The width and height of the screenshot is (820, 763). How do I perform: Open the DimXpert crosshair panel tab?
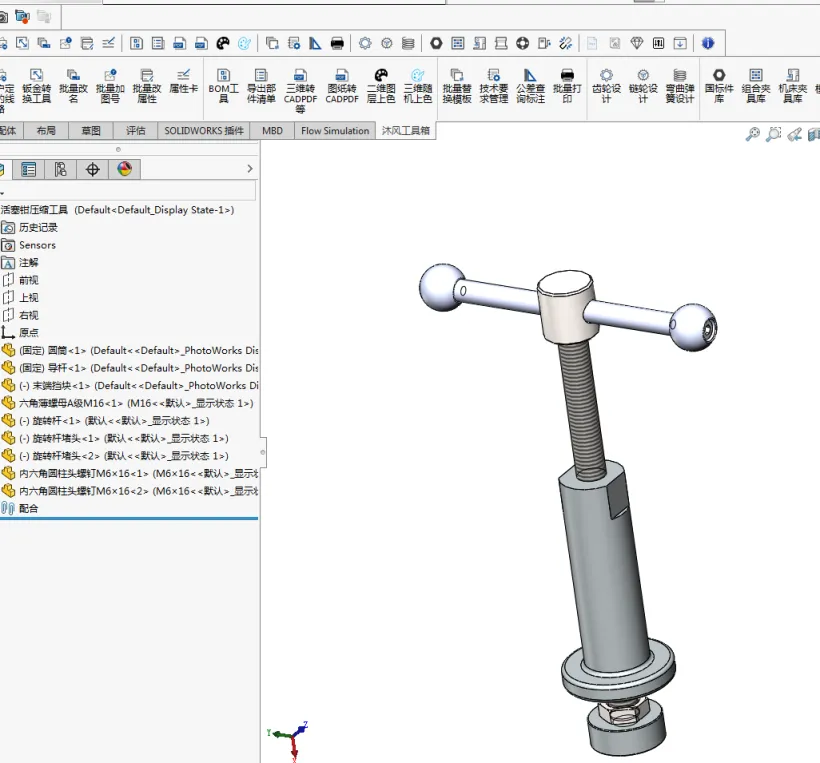point(93,169)
